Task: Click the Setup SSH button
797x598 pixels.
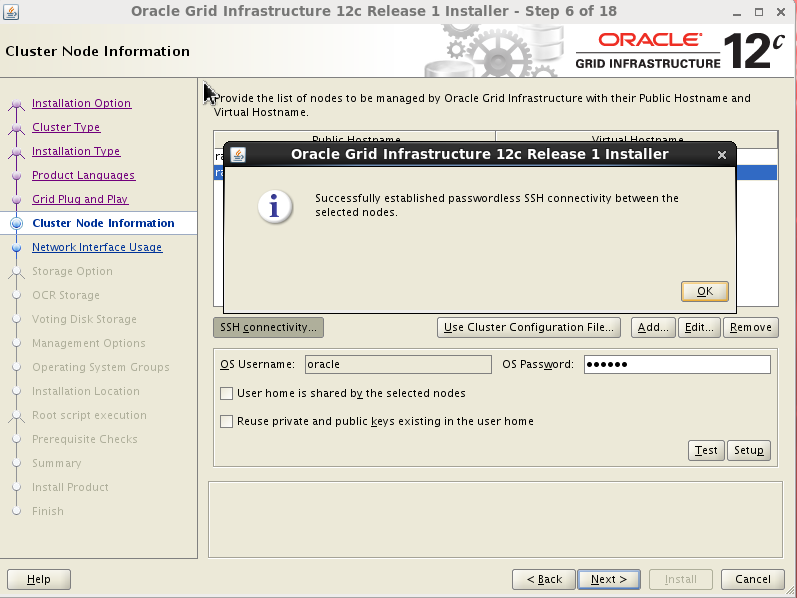Action: click(749, 451)
